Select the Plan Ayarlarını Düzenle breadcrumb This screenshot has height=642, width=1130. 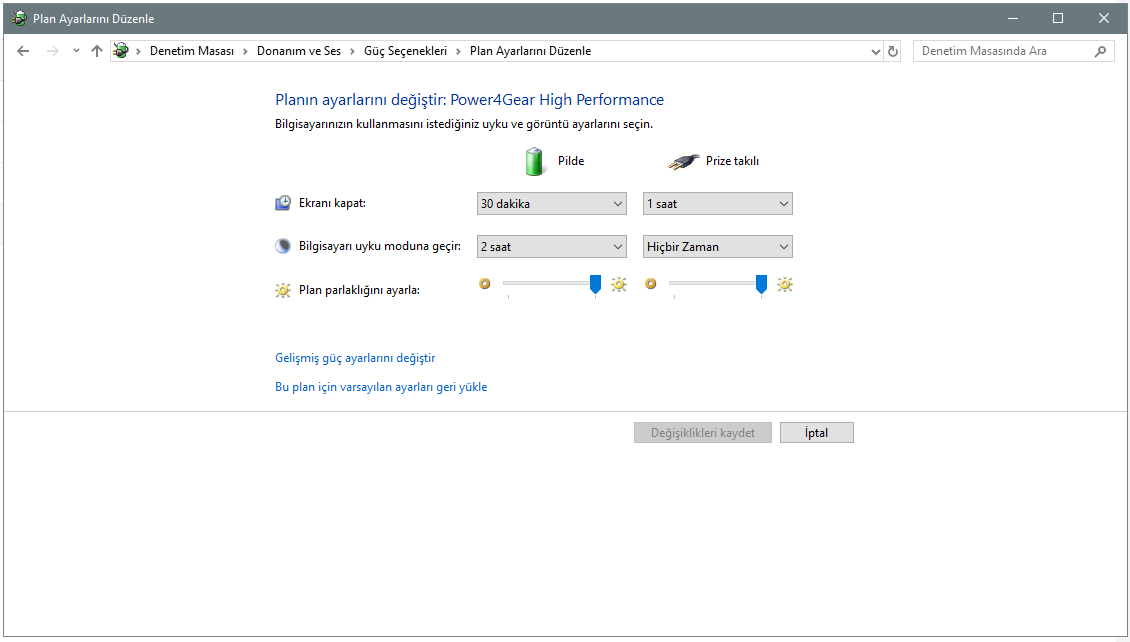(x=530, y=51)
